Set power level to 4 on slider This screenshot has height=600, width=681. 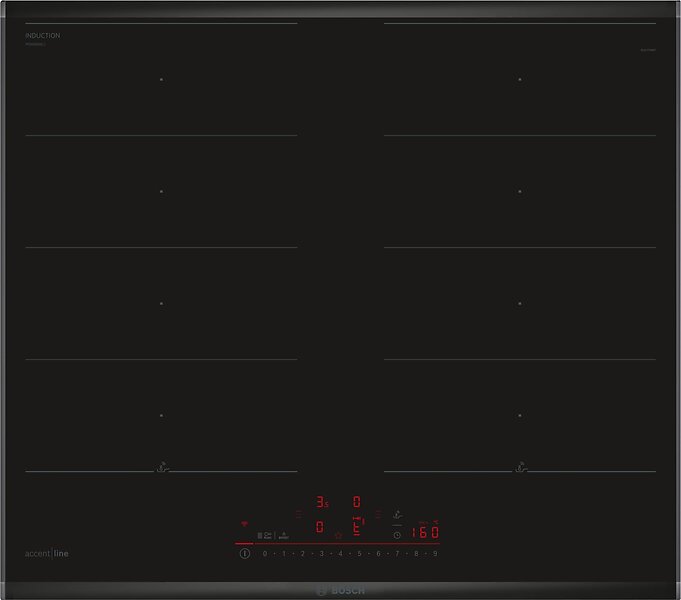point(340,553)
